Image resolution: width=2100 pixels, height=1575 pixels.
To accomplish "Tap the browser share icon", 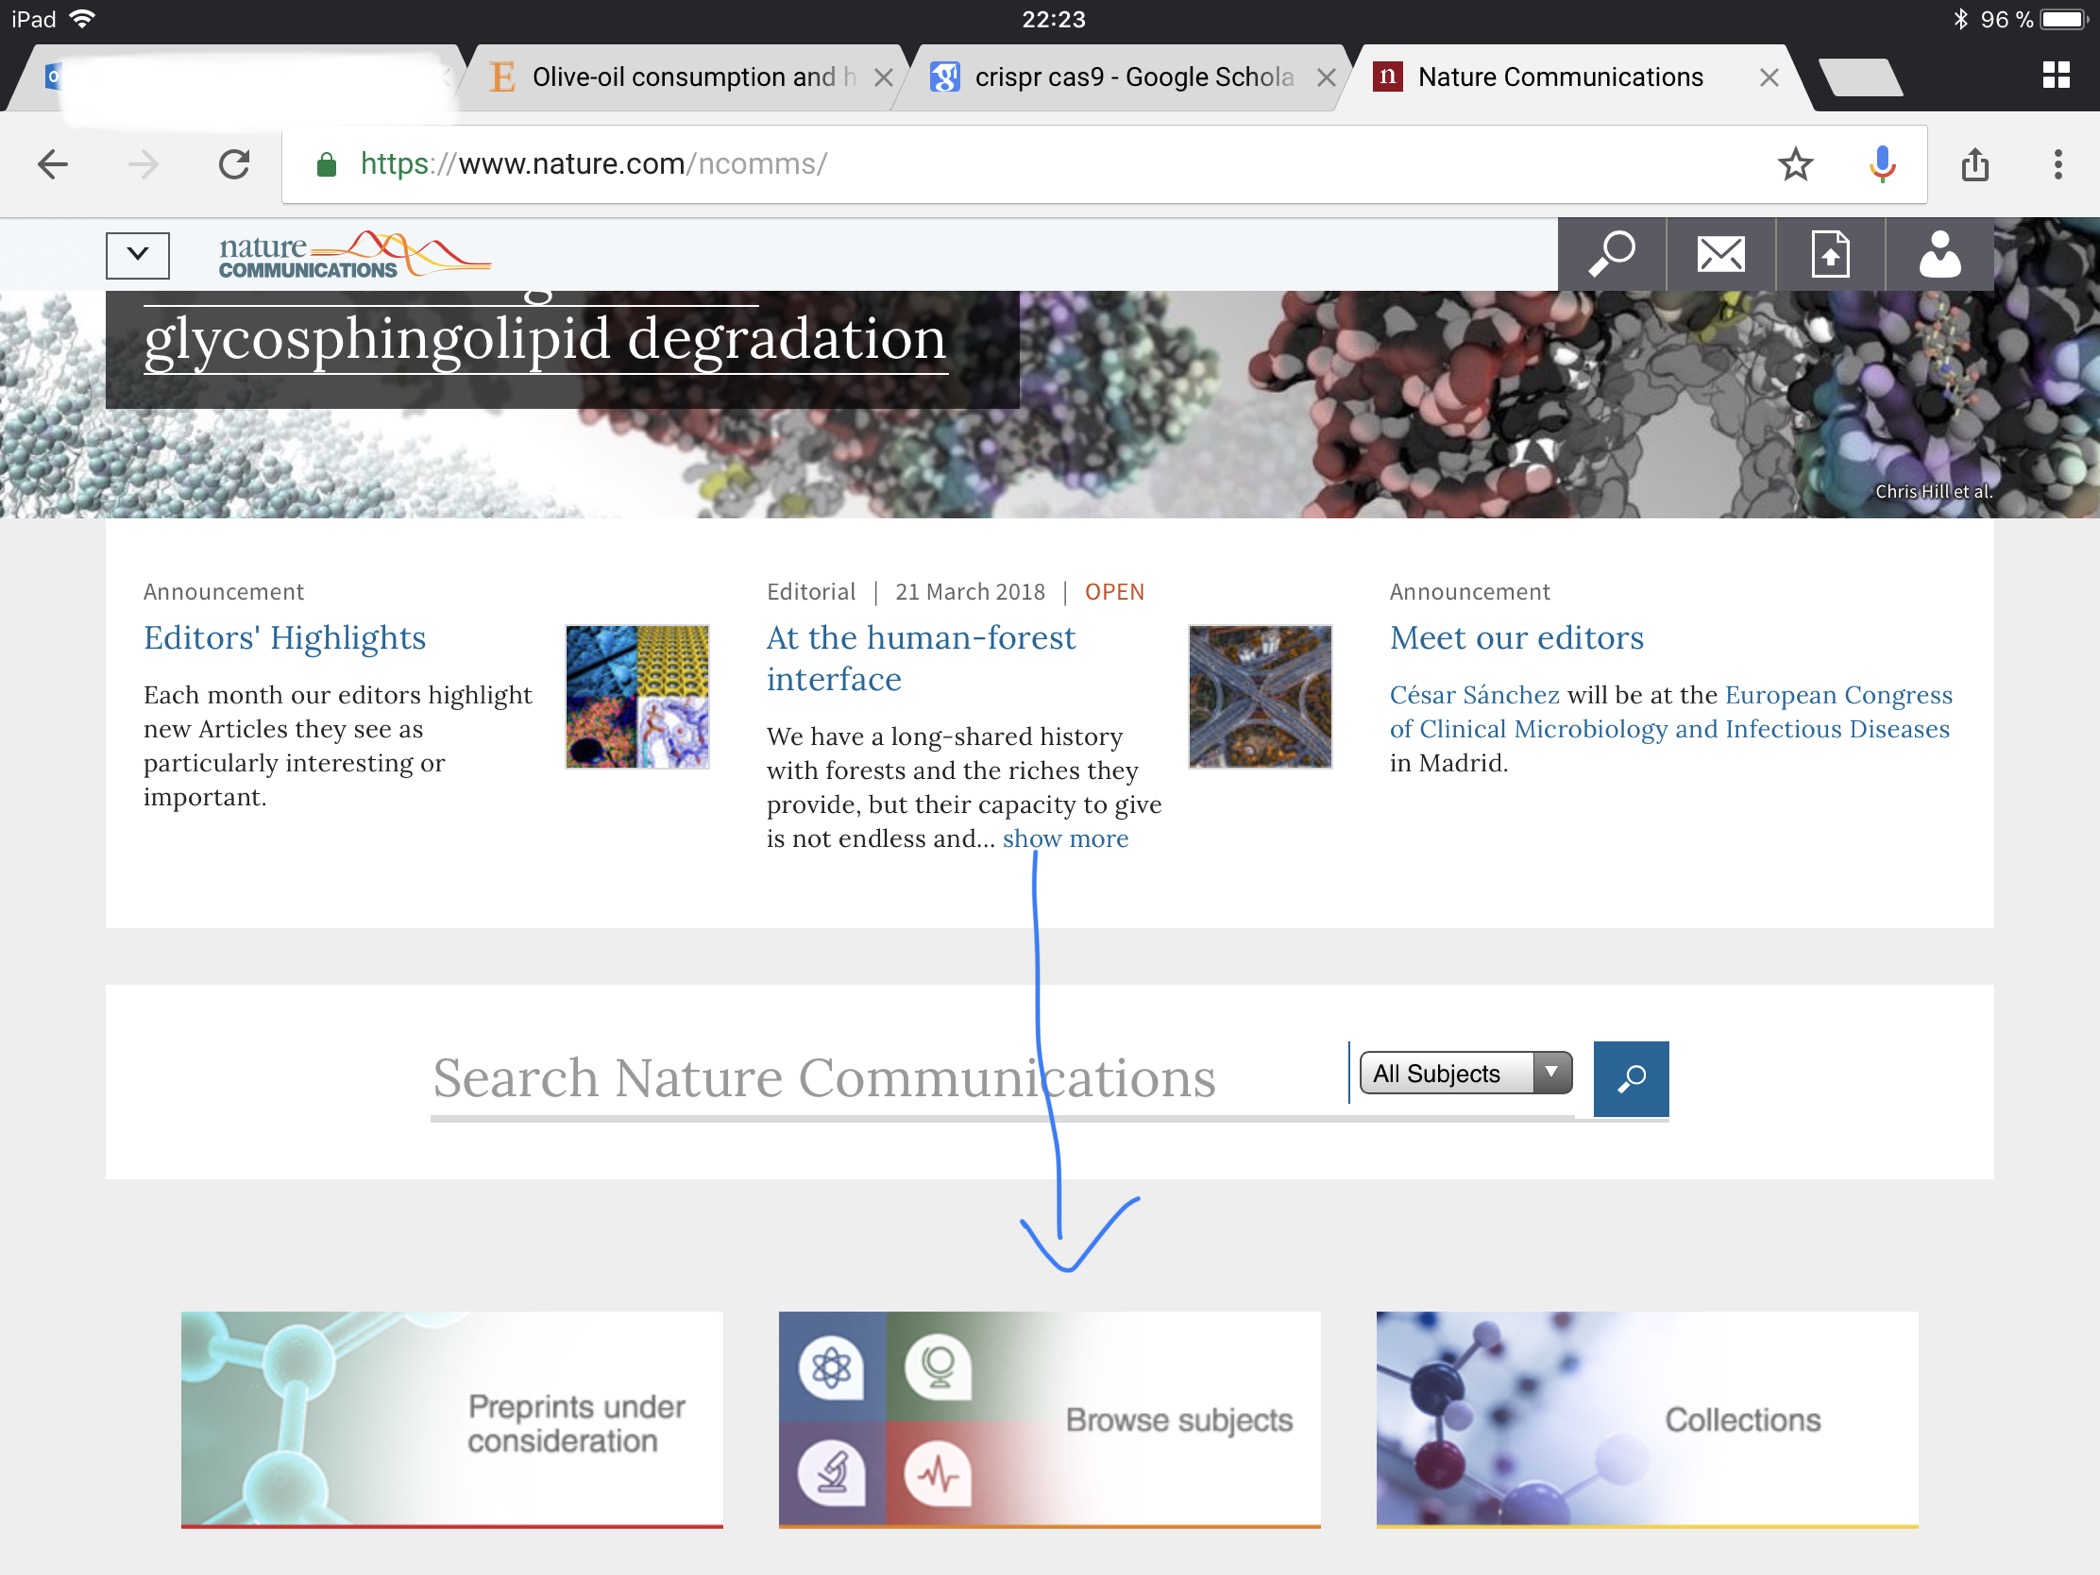I will [x=1975, y=164].
